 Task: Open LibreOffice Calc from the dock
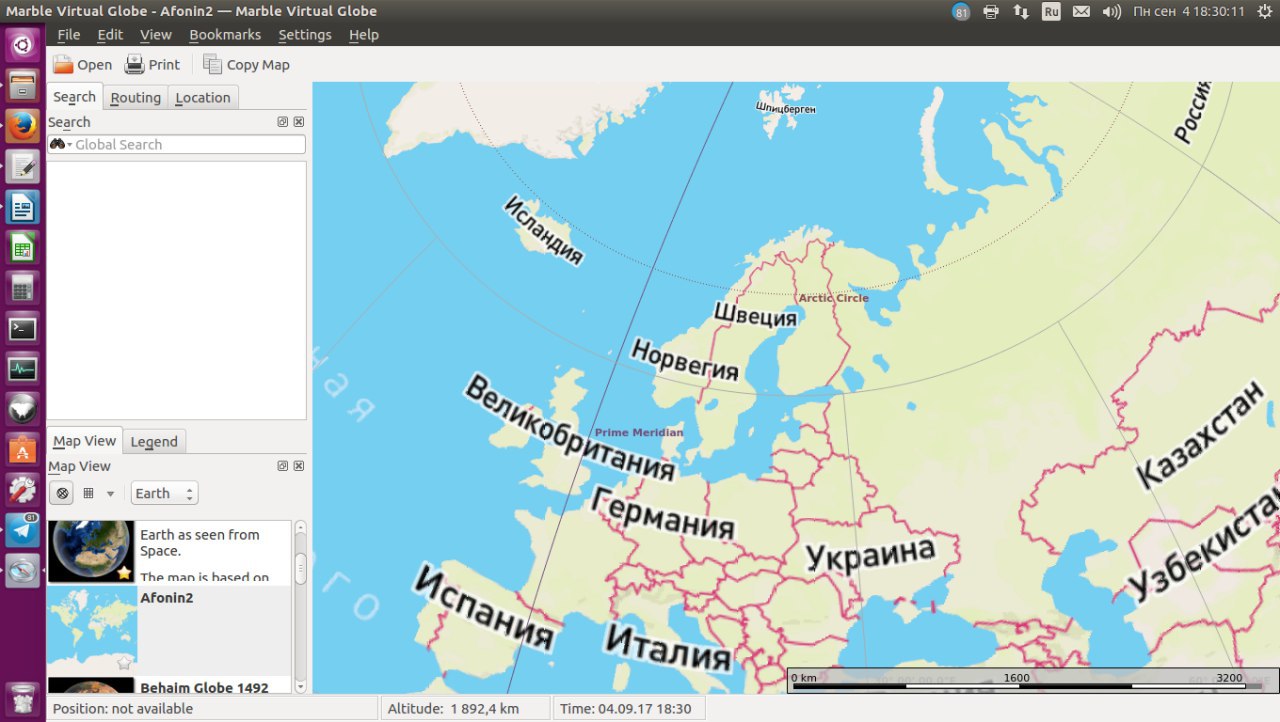[x=22, y=248]
